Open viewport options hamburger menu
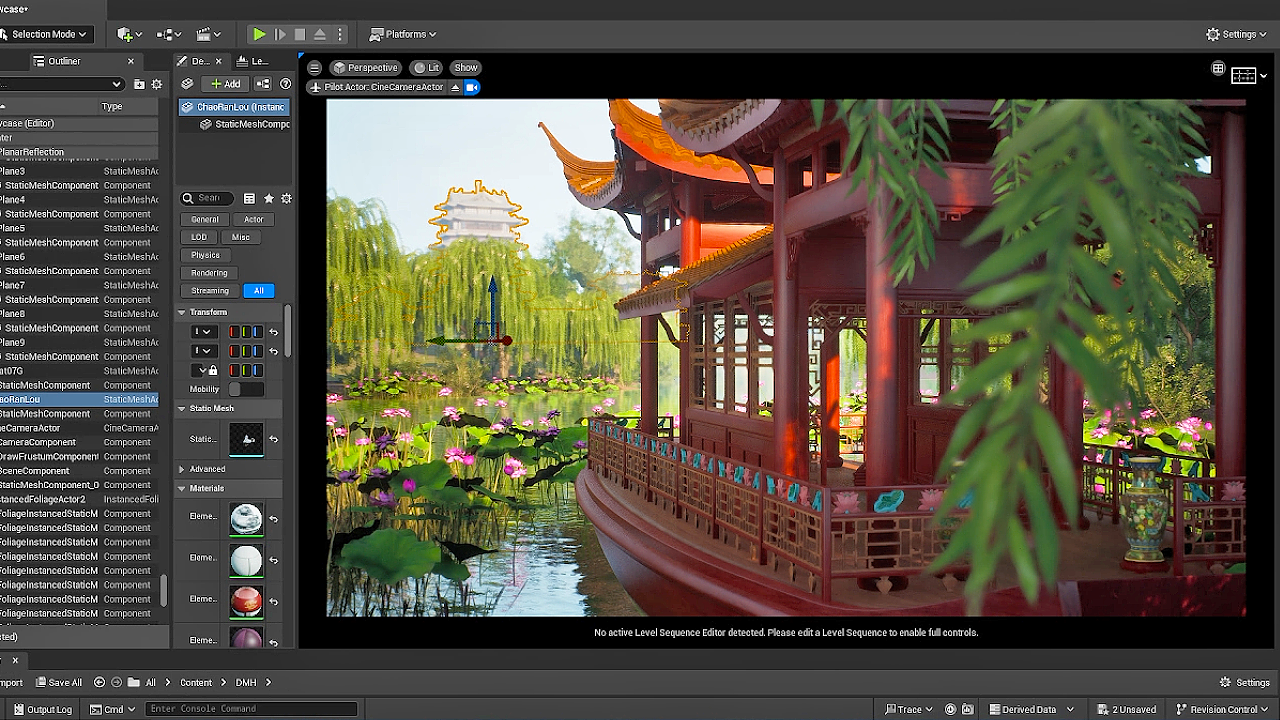Viewport: 1280px width, 720px height. (x=315, y=68)
